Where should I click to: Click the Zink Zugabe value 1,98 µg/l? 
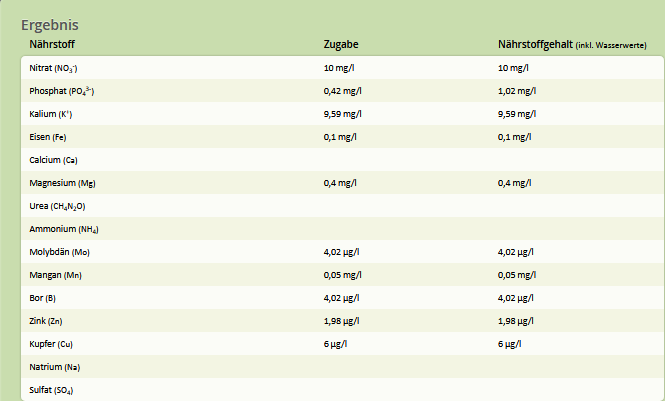[341, 321]
